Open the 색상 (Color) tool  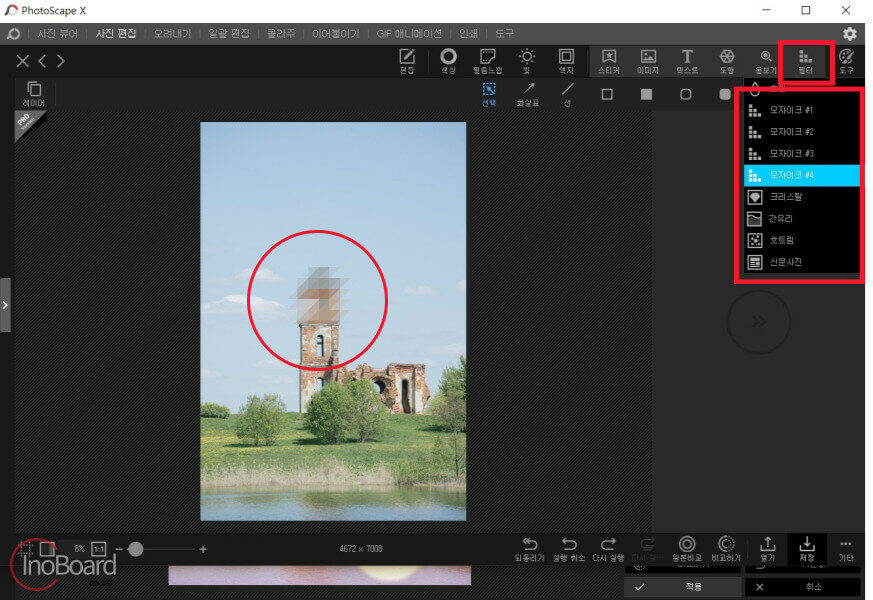coord(448,61)
